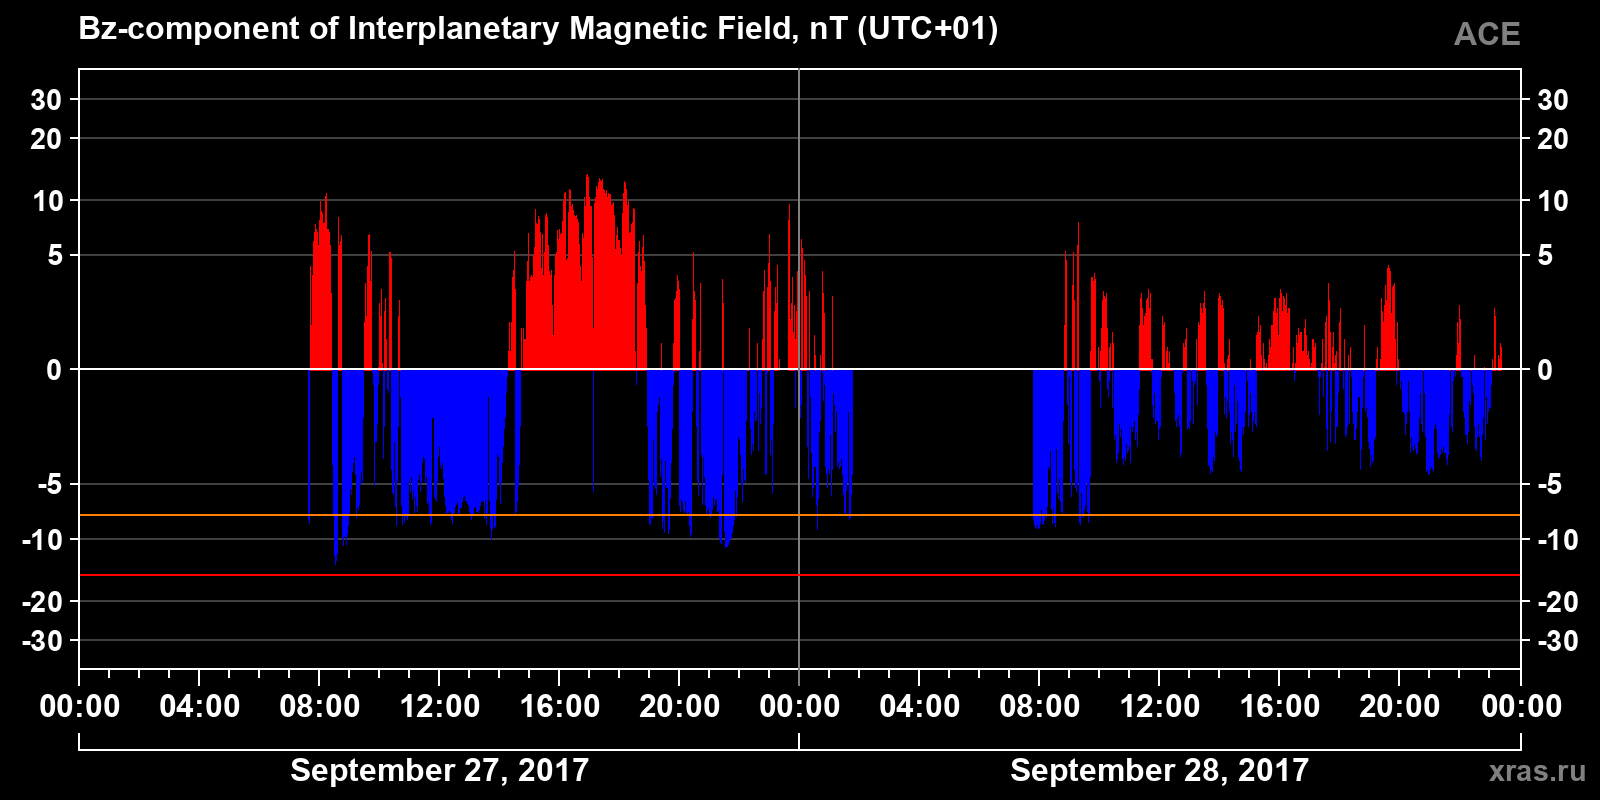The image size is (1600, 800).
Task: Click the "-10" label on left axis
Action: point(42,540)
